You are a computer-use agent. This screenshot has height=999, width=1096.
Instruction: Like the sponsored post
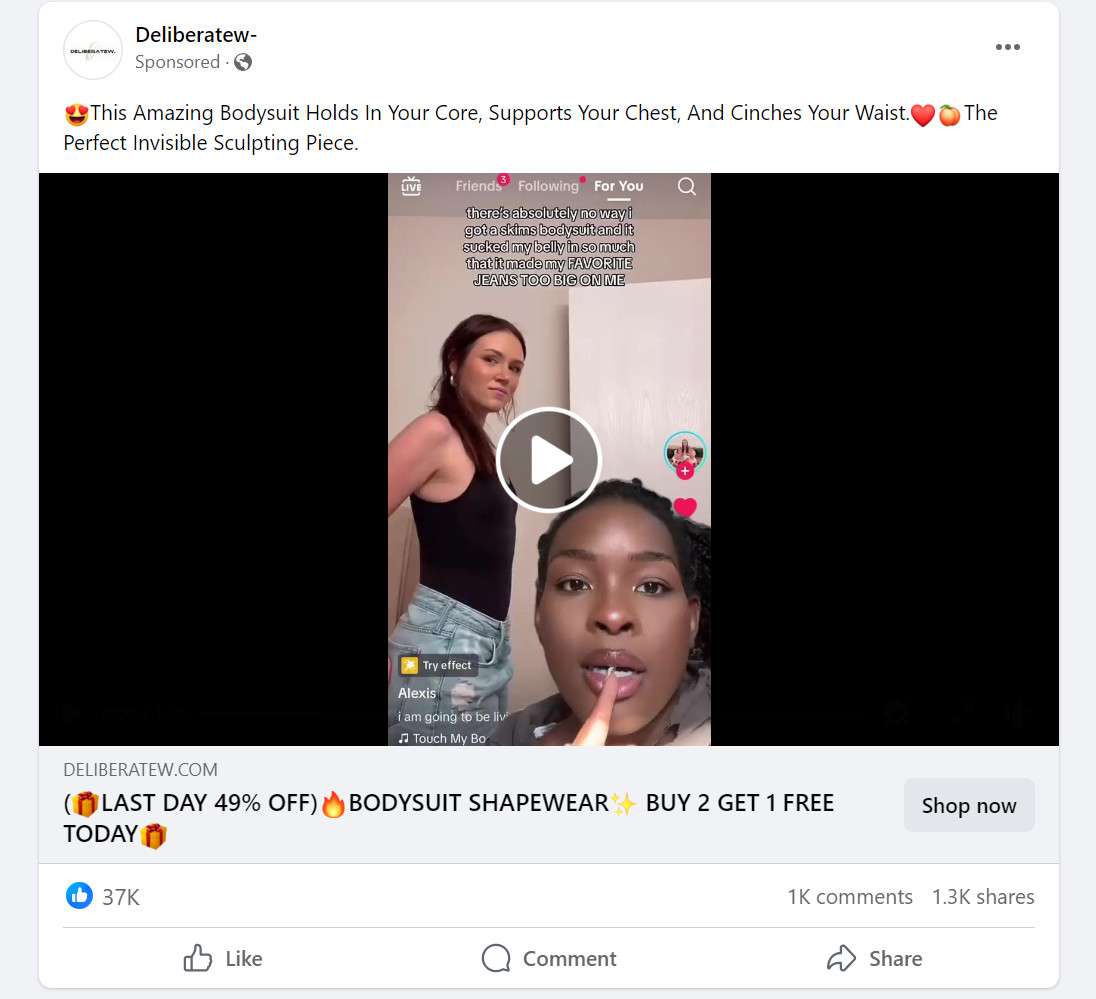point(223,958)
